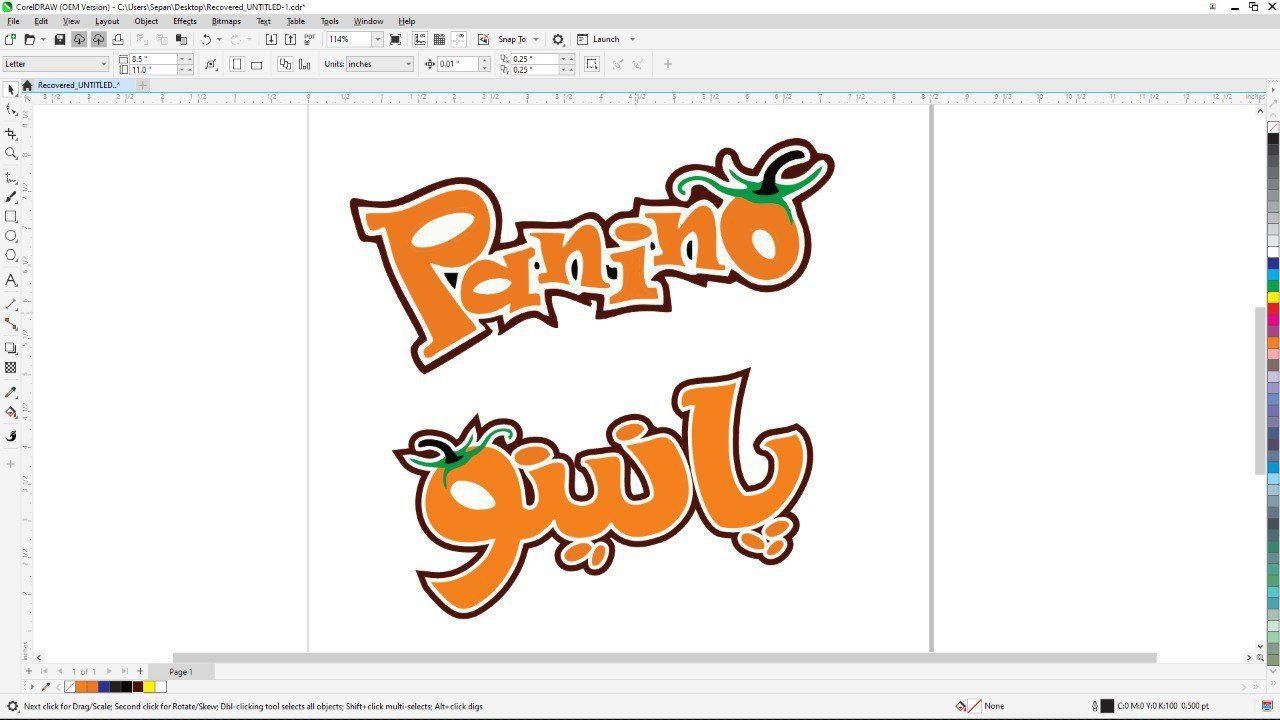Select the Crop tool
Viewport: 1280px width, 720px height.
click(11, 133)
